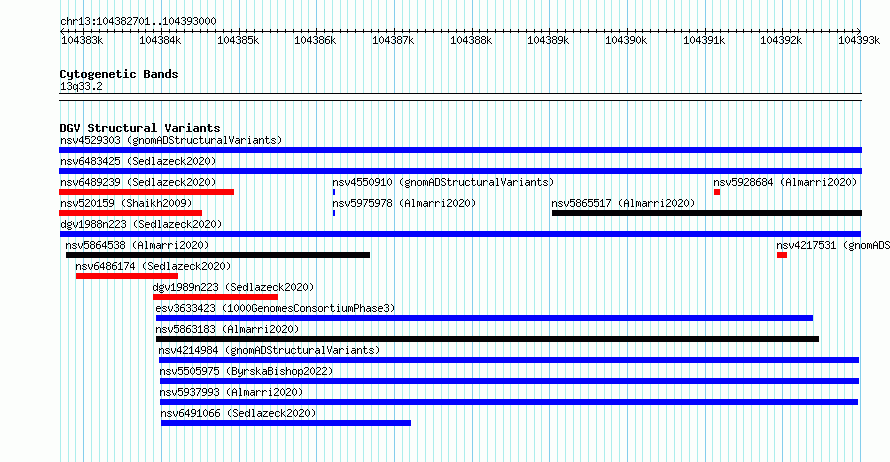Open the nsv5865517 (Almarri2020) label
Image resolution: width=890 pixels, height=462 pixels.
click(x=623, y=203)
